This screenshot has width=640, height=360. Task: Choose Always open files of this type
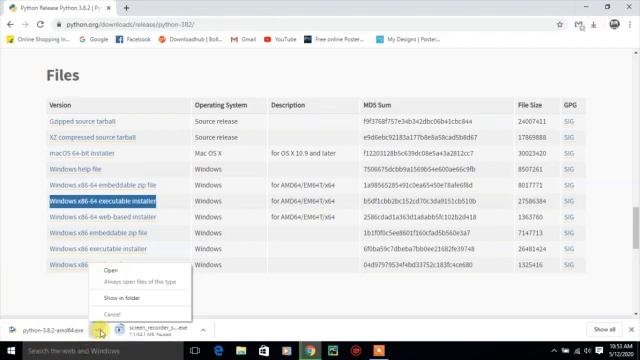(x=140, y=282)
